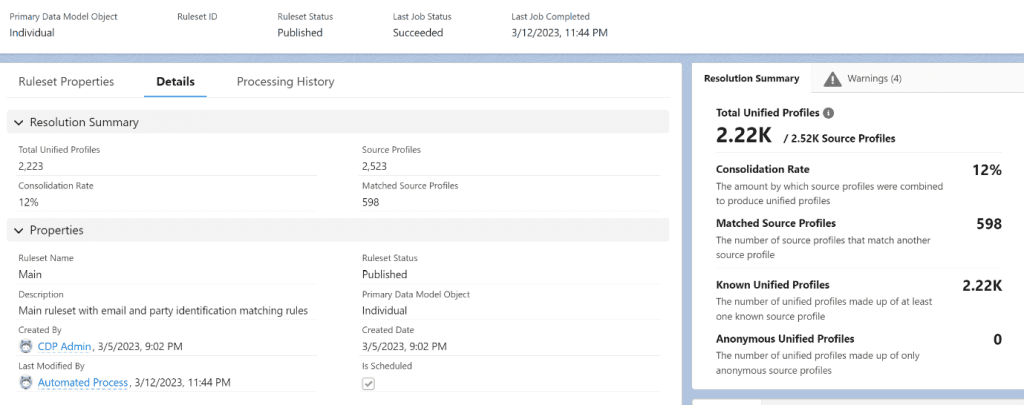Select the Details tab
This screenshot has height=405, width=1024.
pyautogui.click(x=175, y=82)
